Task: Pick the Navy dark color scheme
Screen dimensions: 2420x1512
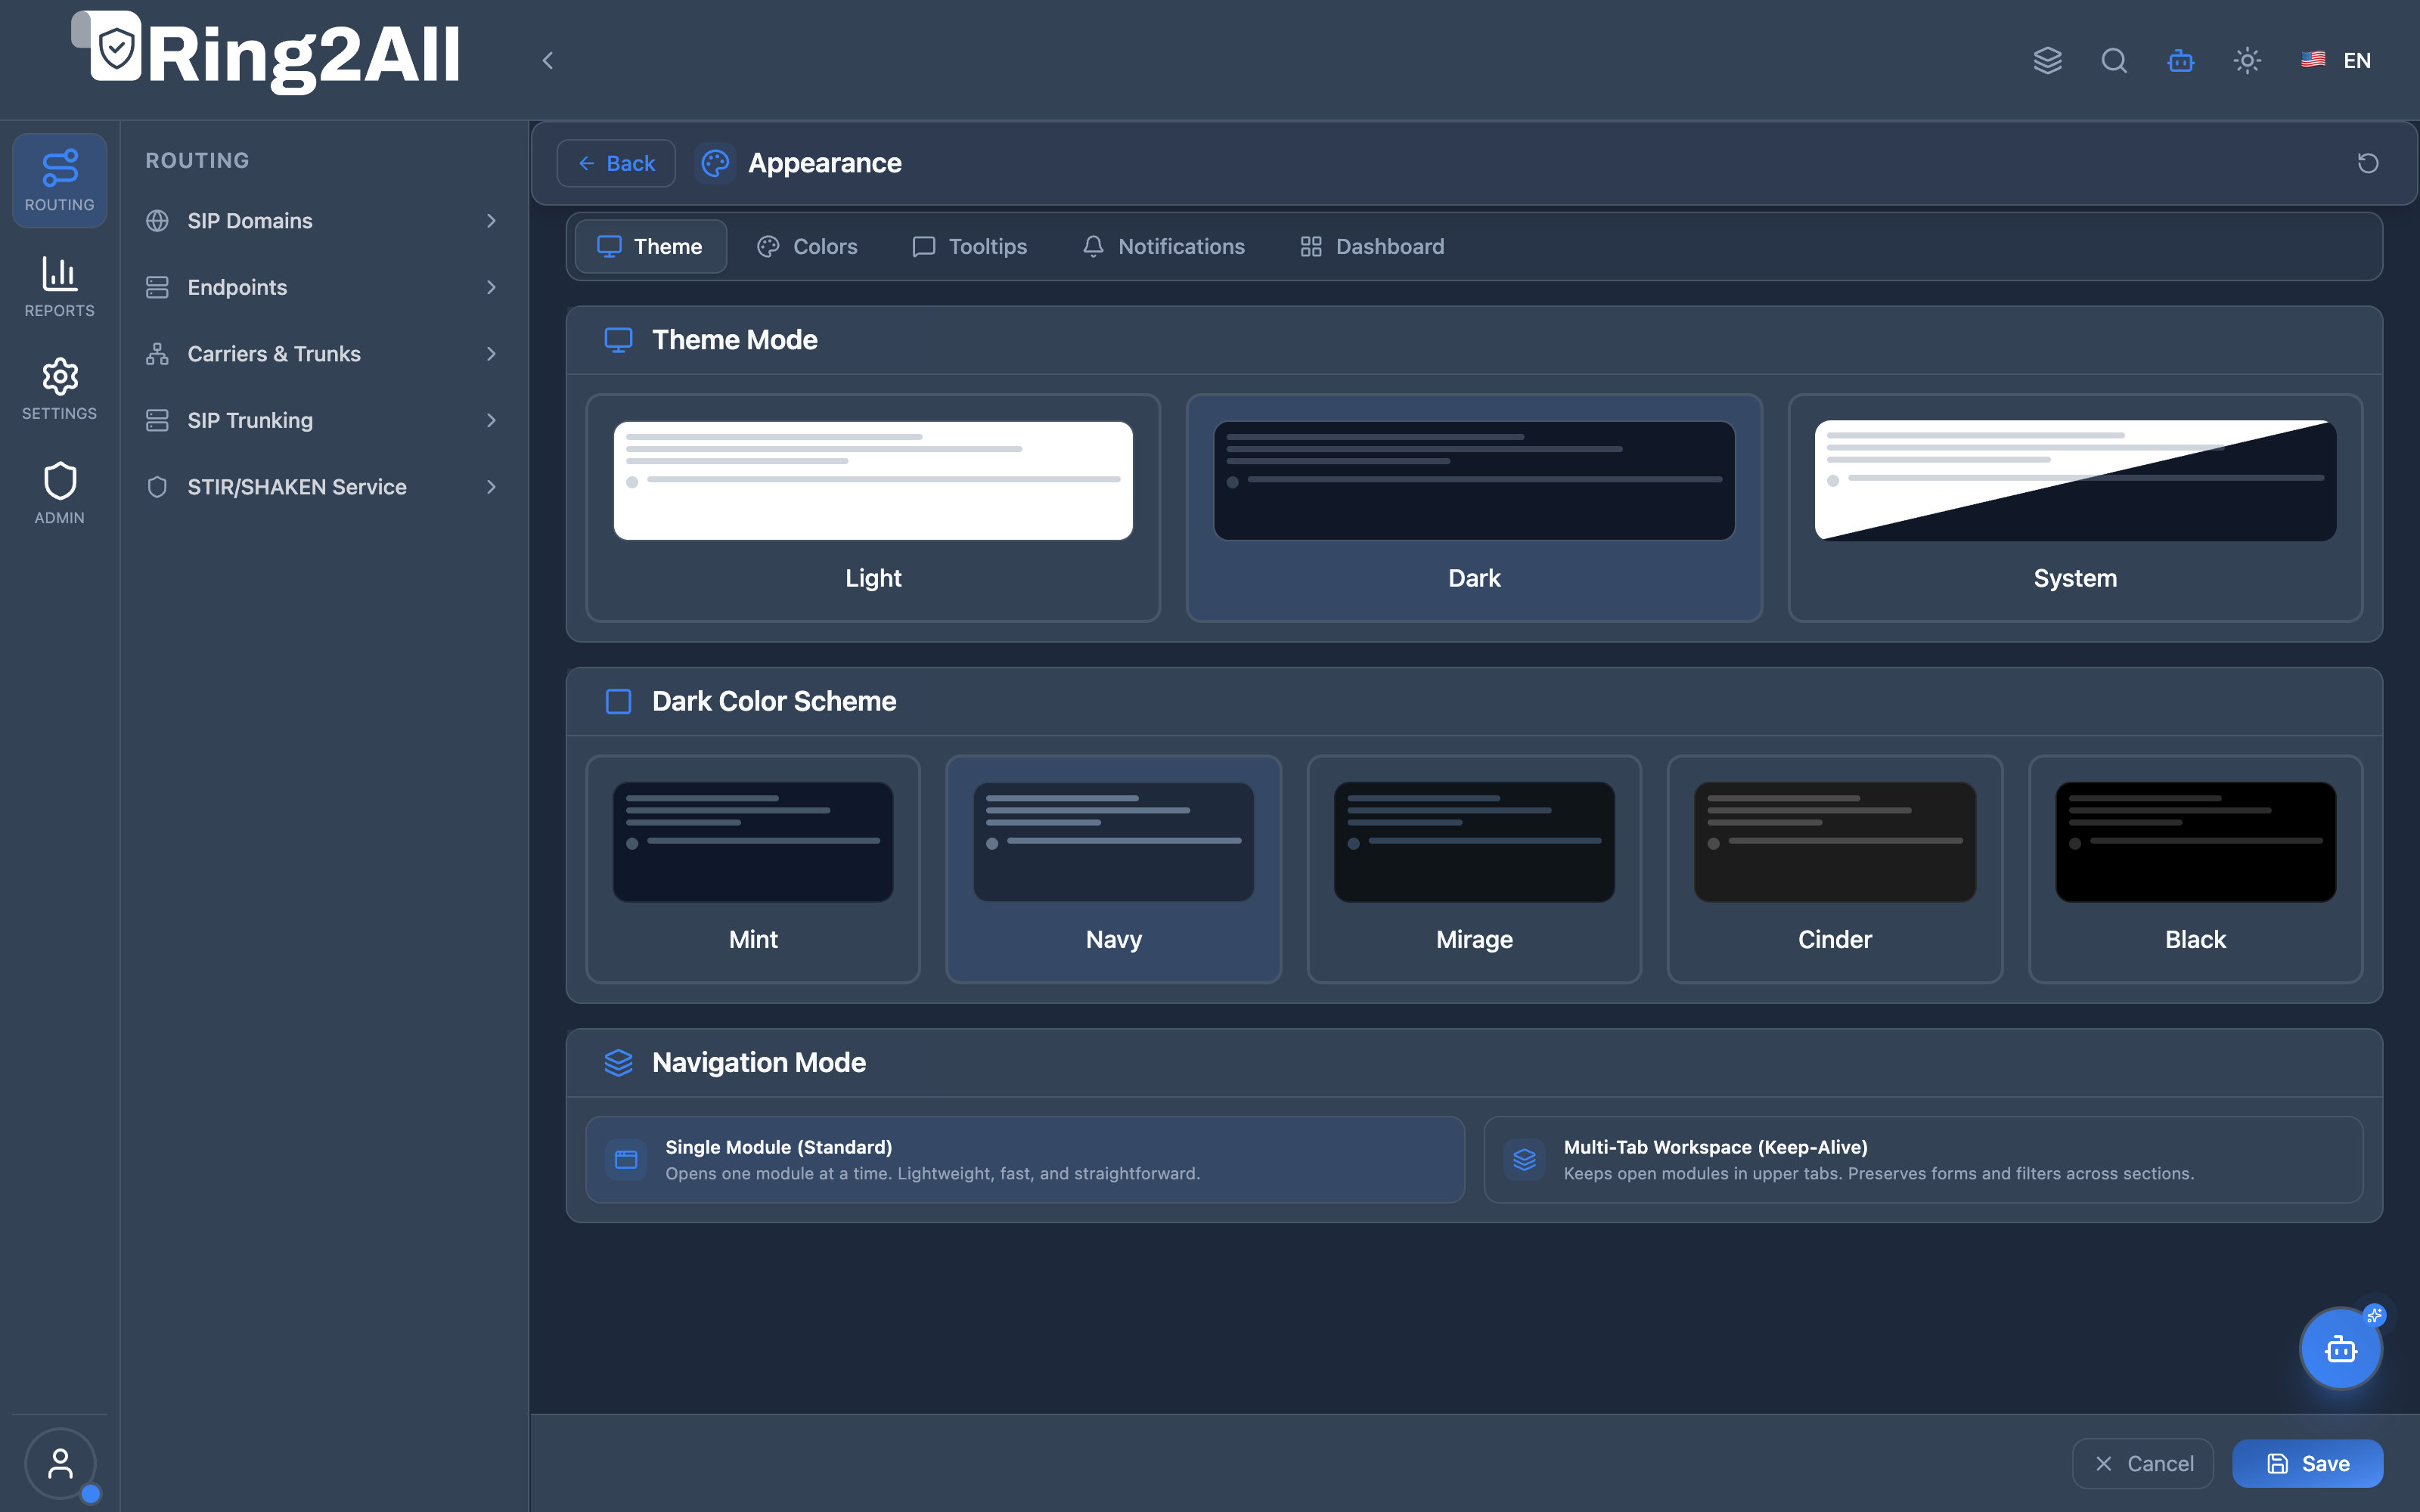Action: (1113, 869)
